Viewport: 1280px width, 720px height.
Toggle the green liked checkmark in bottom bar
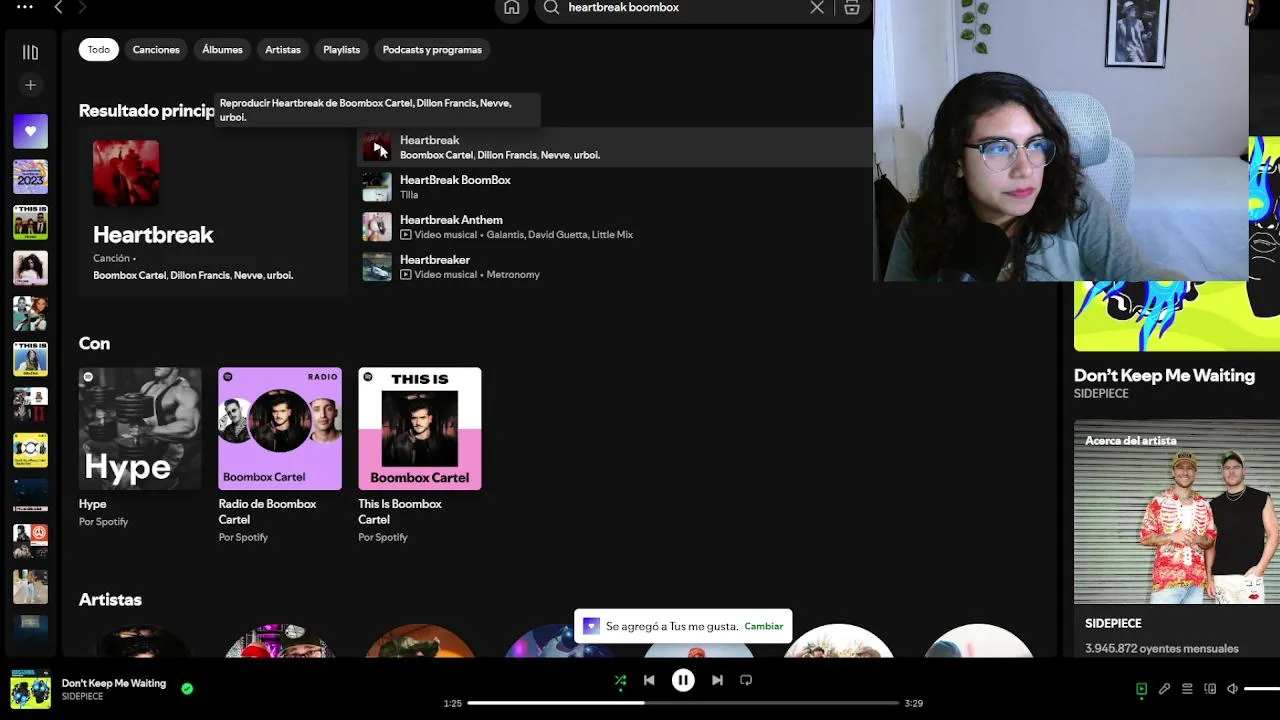click(187, 688)
